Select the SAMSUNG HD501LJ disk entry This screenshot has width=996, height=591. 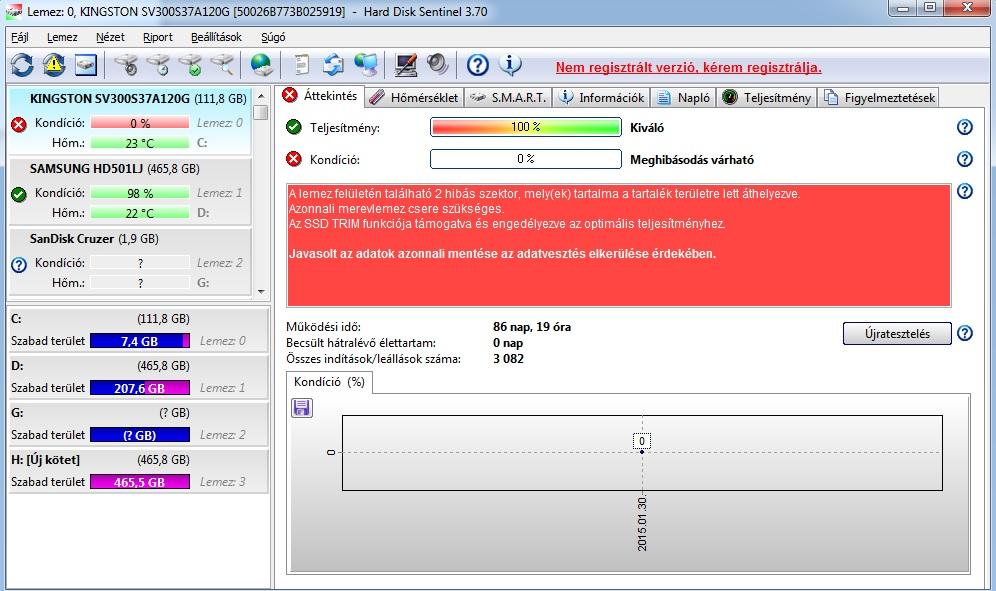(130, 191)
